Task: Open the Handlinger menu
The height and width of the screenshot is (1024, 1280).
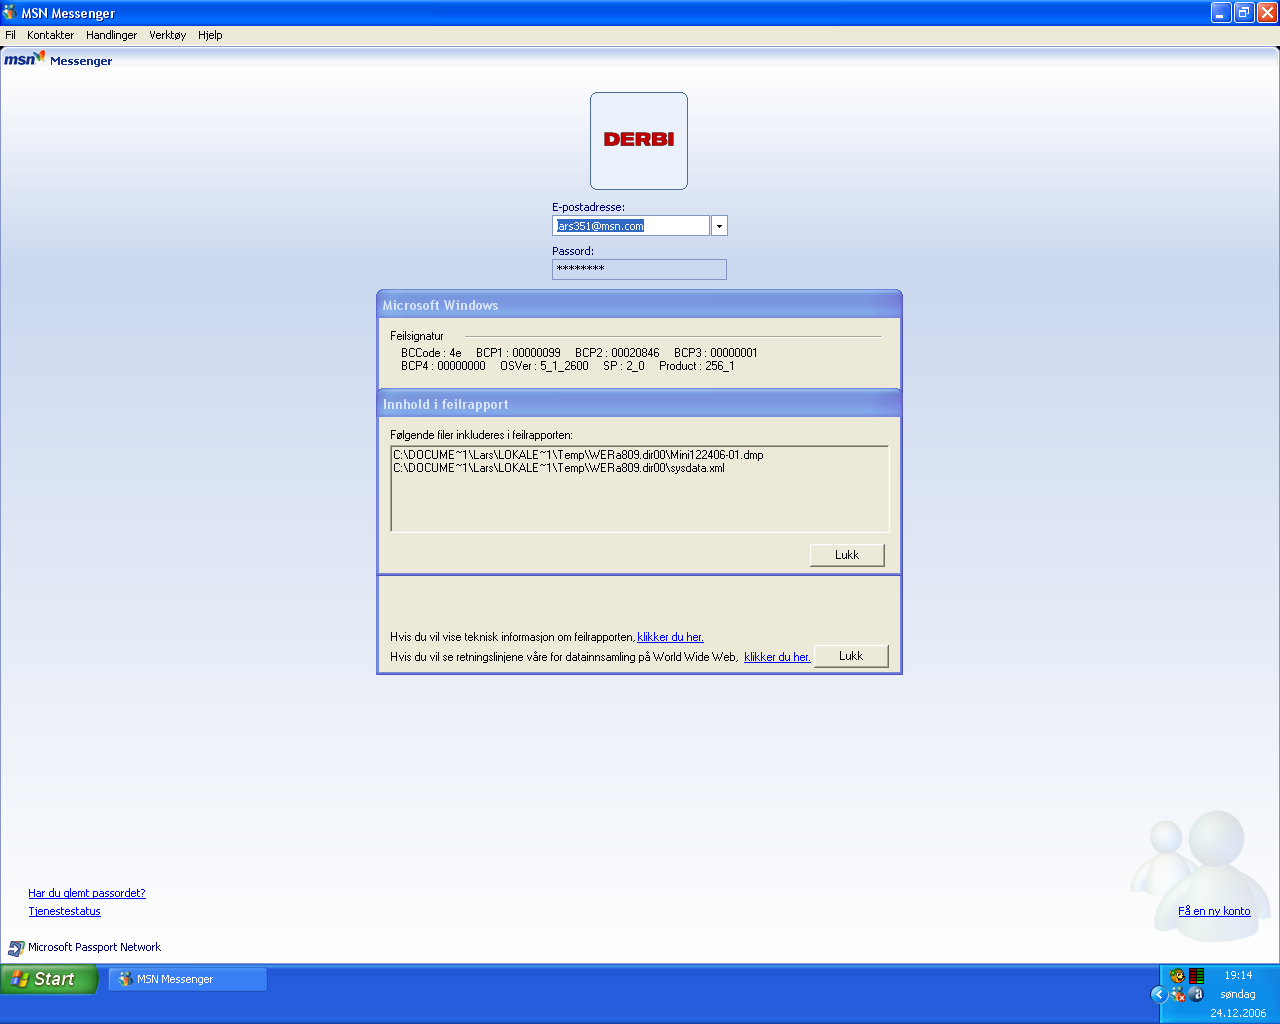Action: coord(112,35)
